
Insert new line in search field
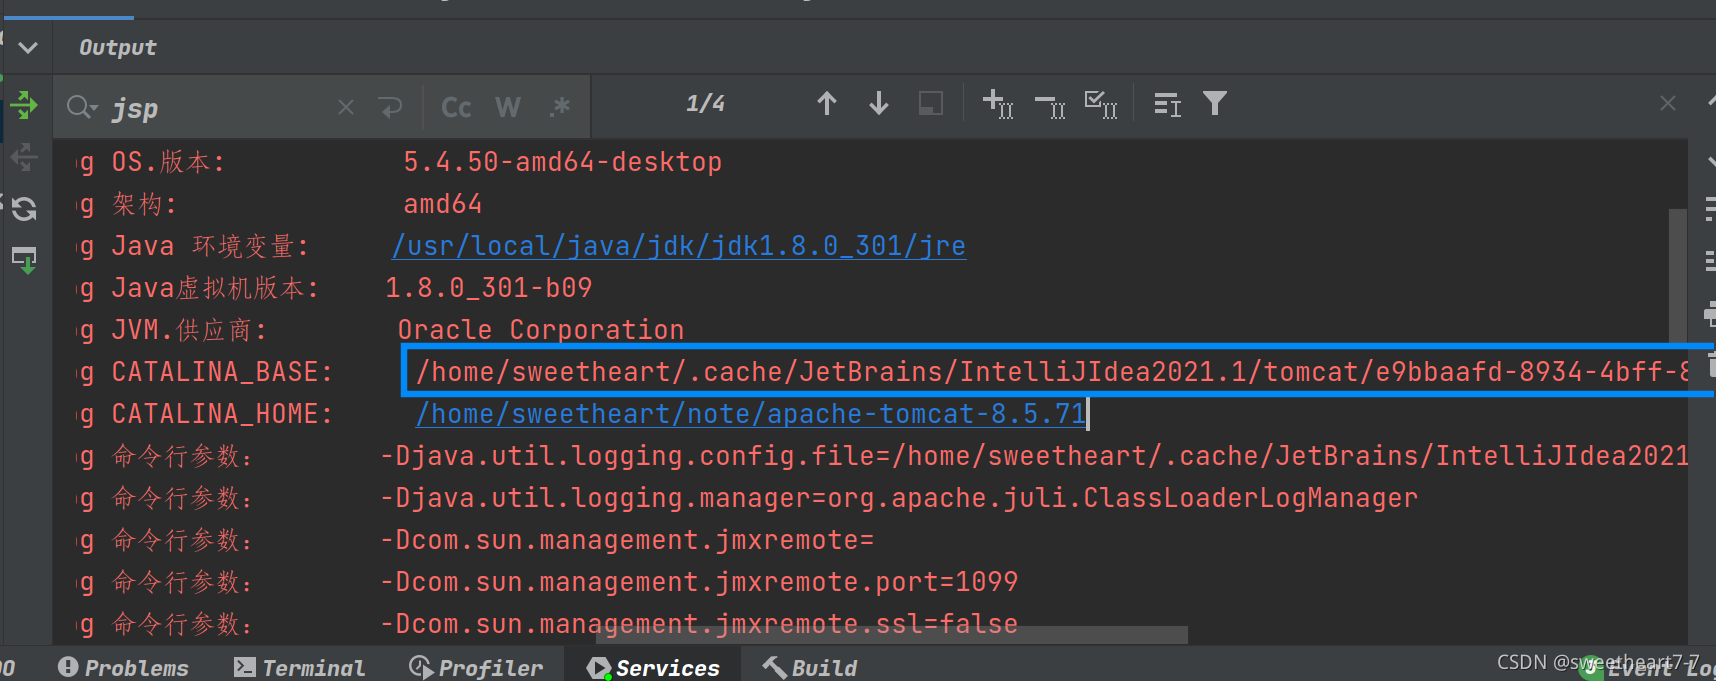pyautogui.click(x=390, y=107)
